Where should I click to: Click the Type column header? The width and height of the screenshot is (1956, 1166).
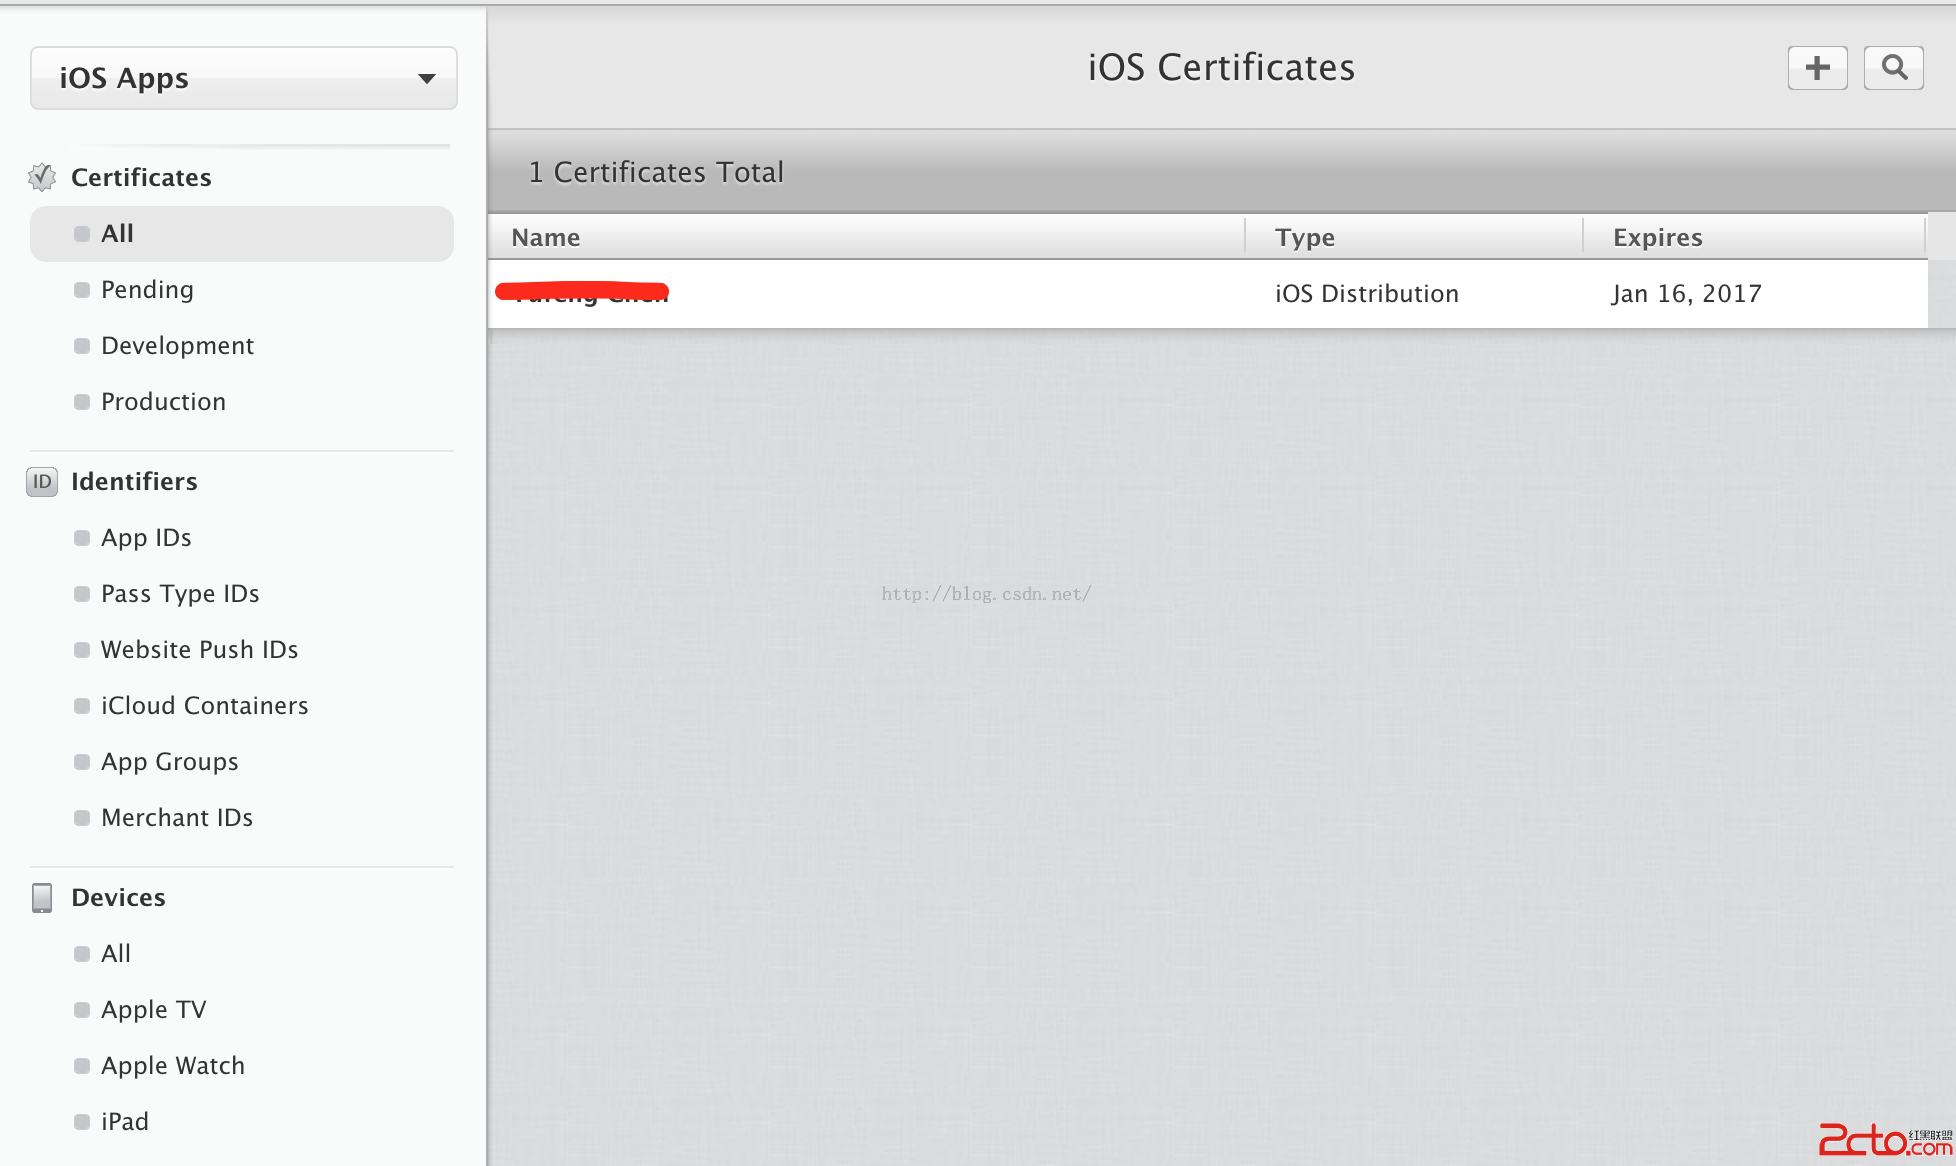1304,238
